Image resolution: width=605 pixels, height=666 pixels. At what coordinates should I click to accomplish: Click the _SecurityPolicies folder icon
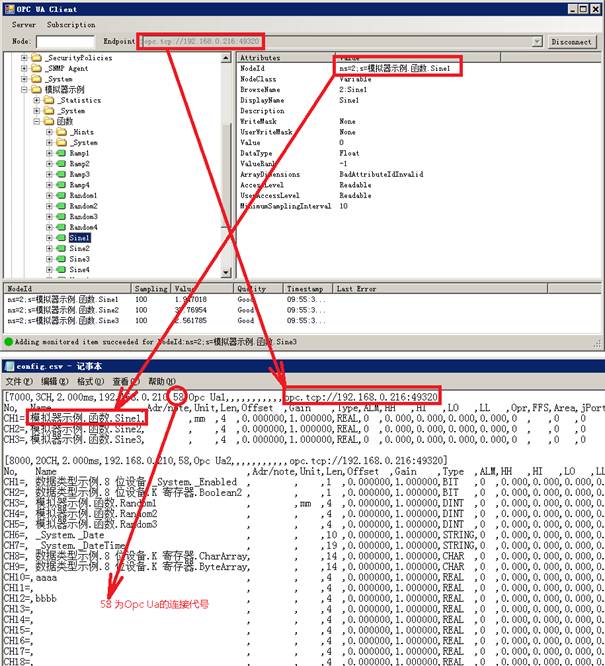38,58
